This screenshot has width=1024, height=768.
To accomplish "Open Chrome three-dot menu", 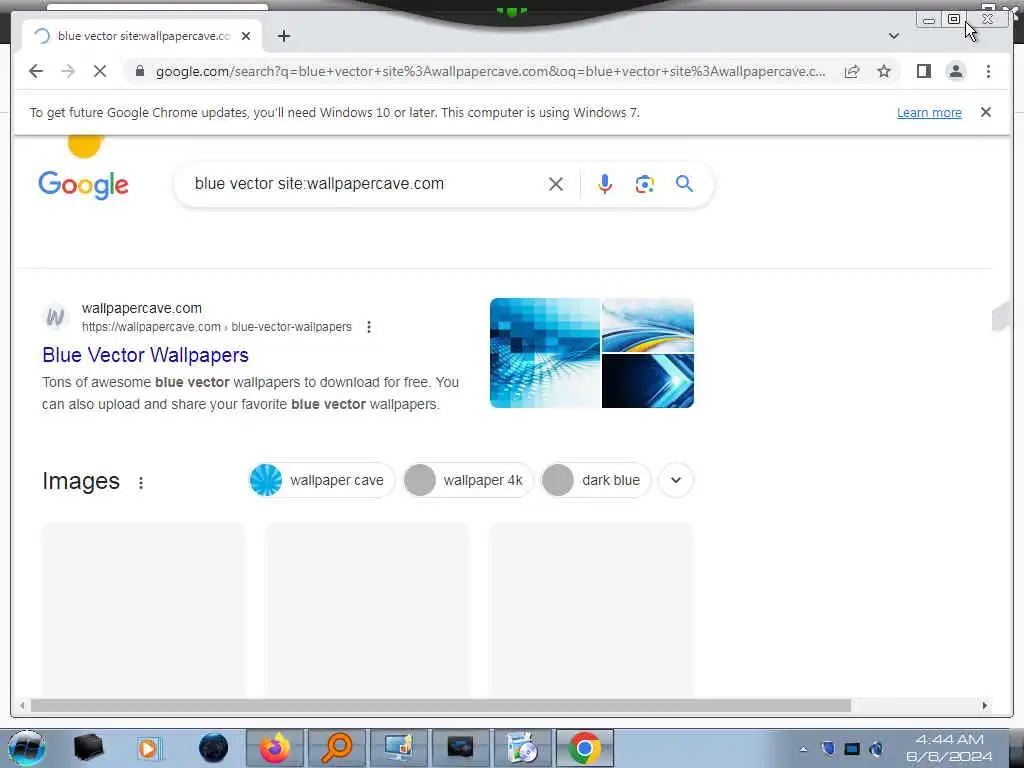I will [988, 71].
